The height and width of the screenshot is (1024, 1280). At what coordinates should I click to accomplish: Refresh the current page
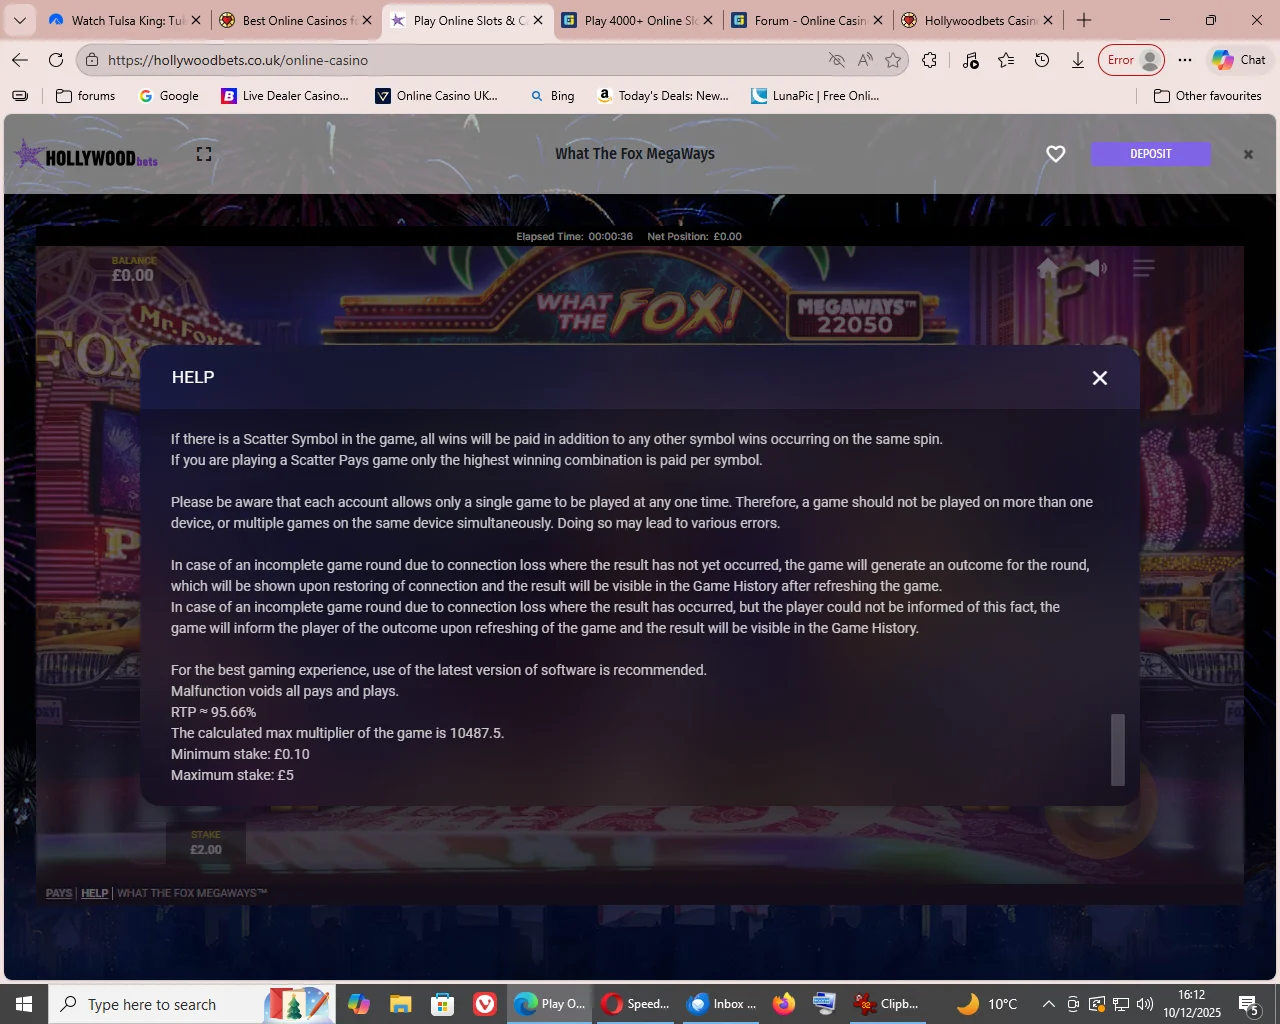56,60
